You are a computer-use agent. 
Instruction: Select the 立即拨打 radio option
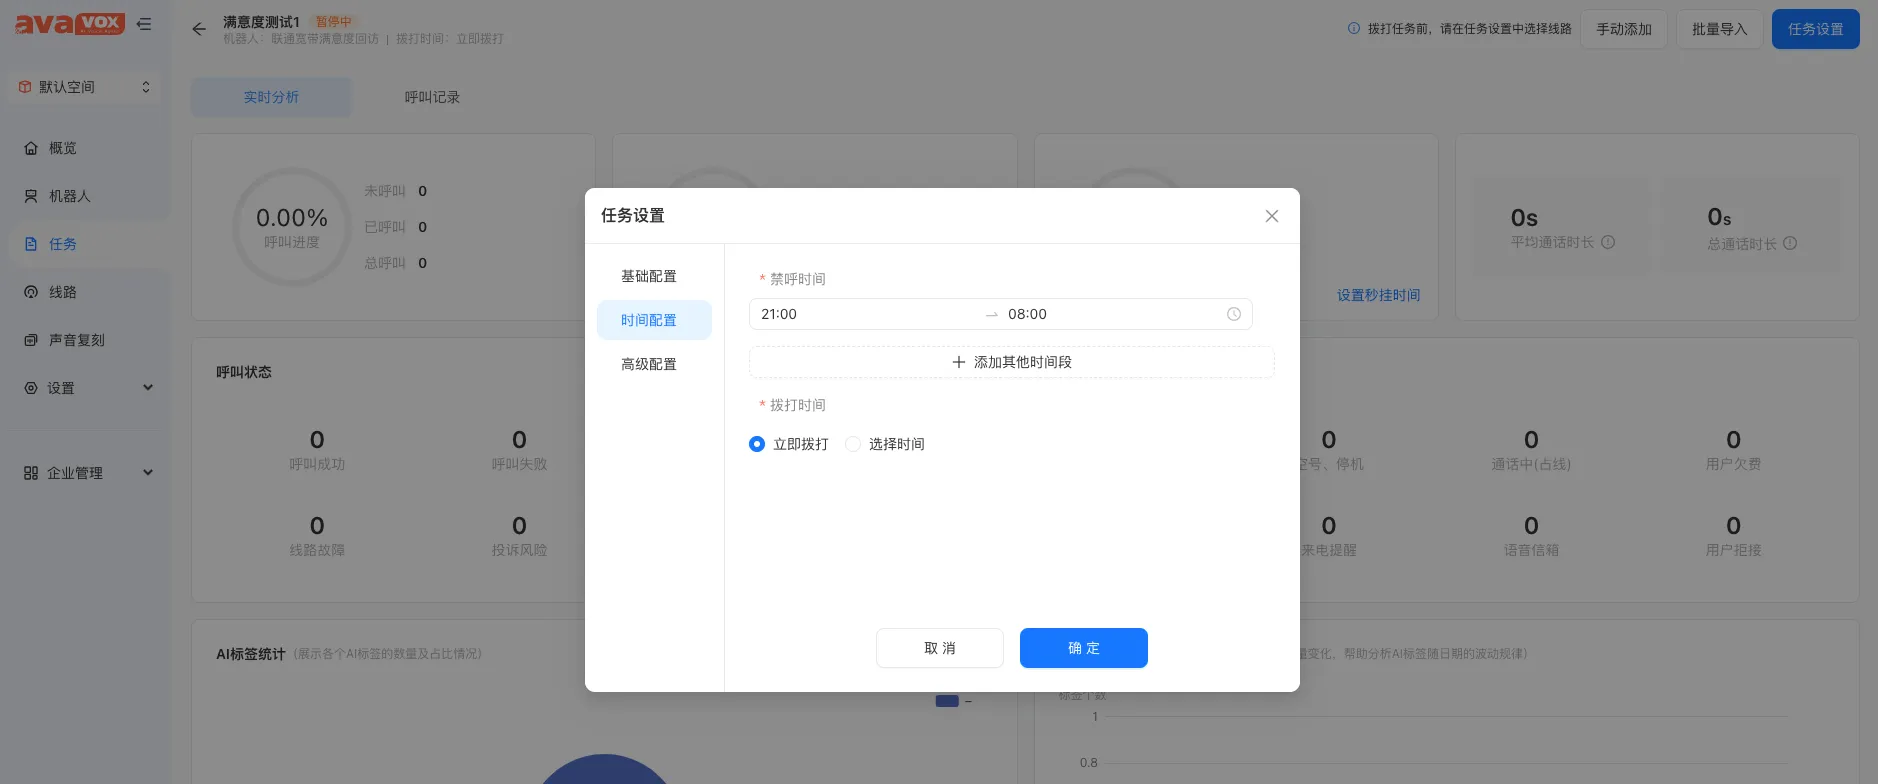coord(757,444)
